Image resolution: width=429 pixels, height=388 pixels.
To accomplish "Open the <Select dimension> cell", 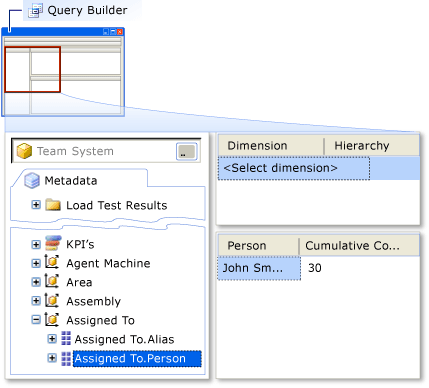I will point(294,168).
